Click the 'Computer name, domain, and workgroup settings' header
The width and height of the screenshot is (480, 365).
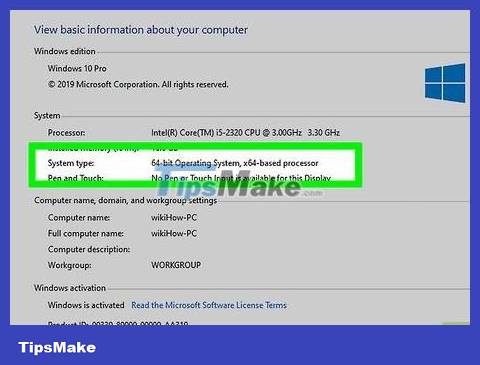[x=125, y=200]
